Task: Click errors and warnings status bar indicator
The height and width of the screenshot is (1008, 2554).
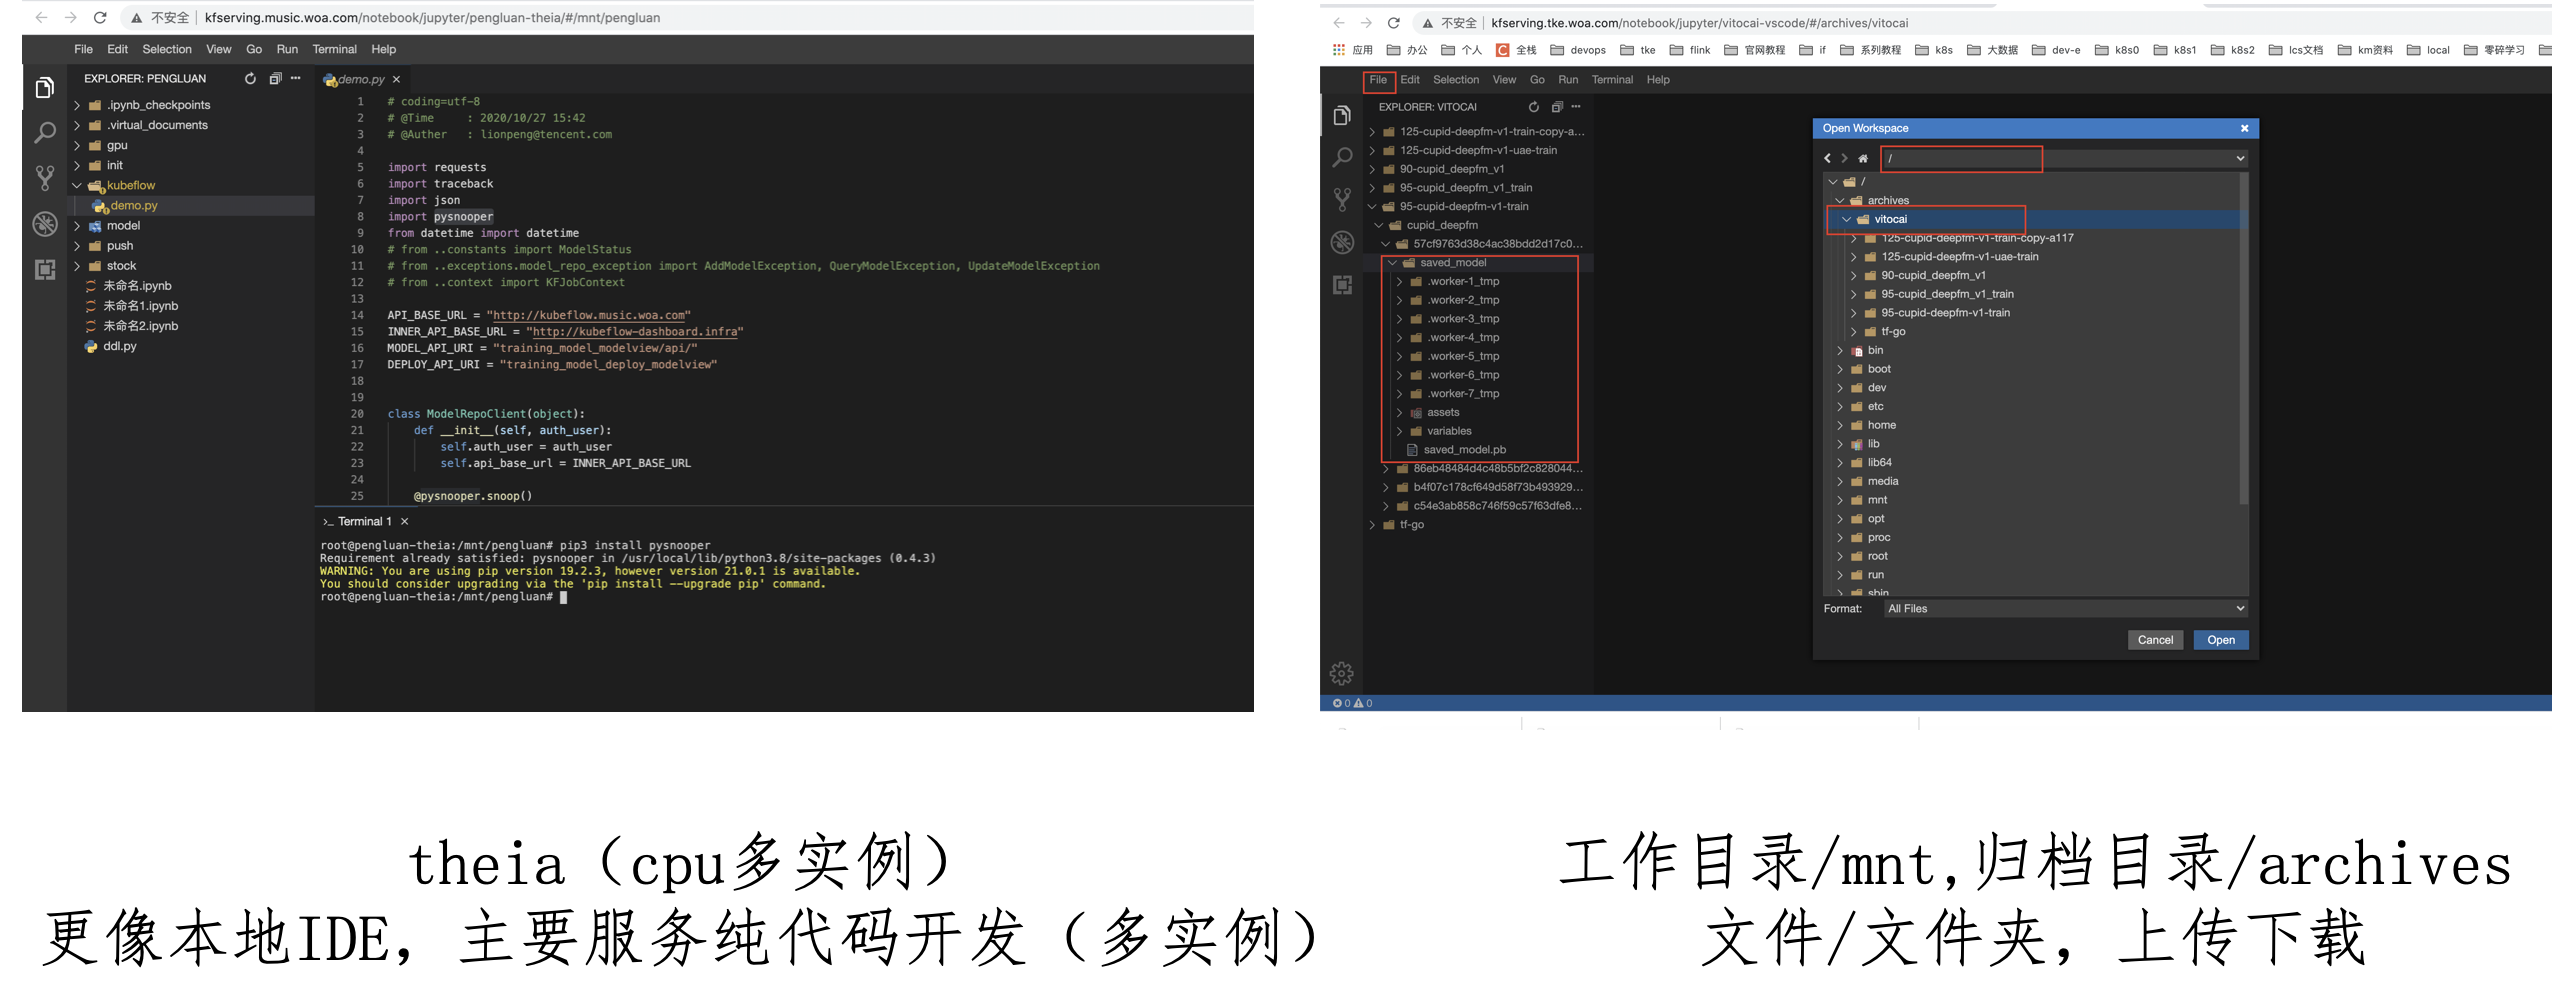Action: [1352, 703]
